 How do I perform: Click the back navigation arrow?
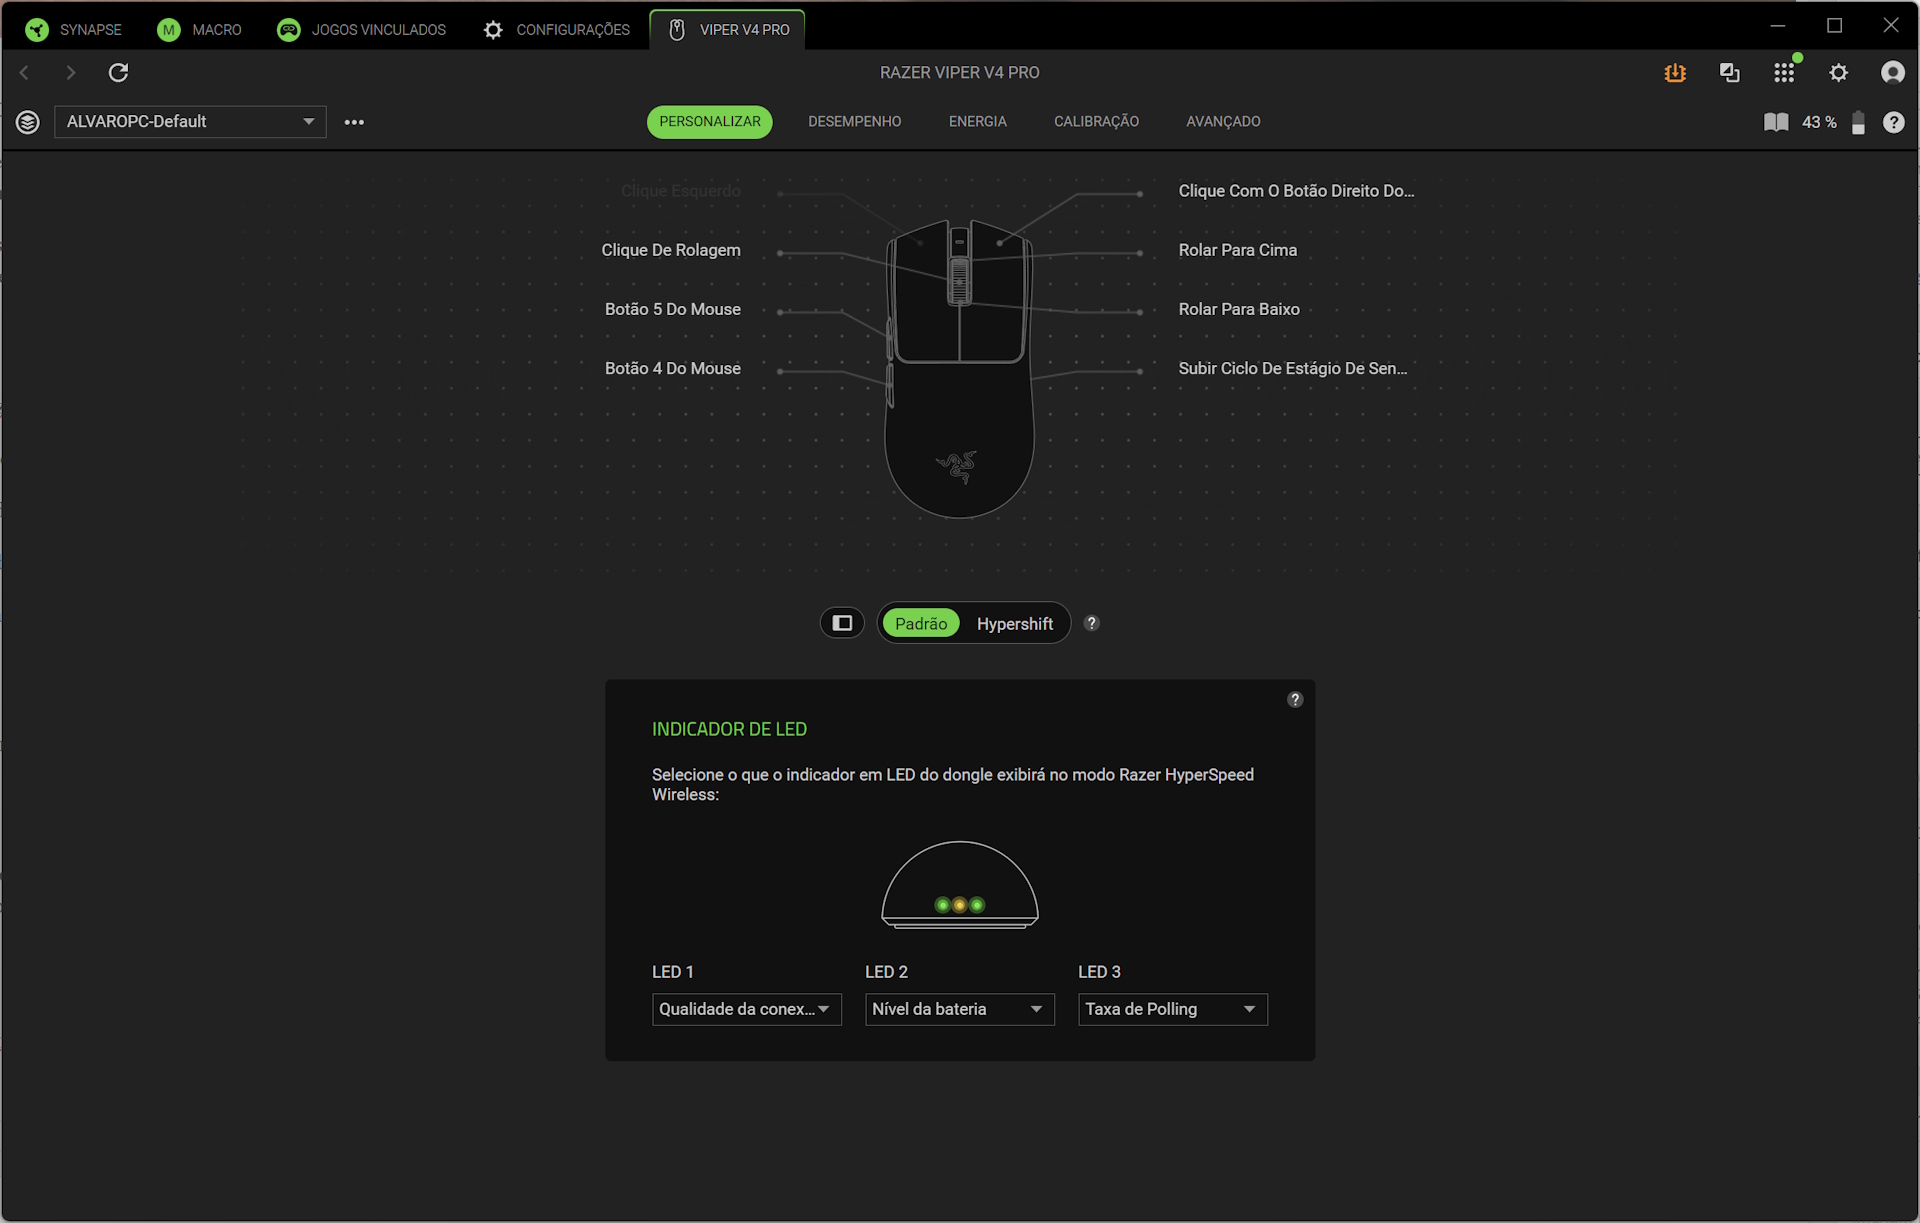pos(25,72)
